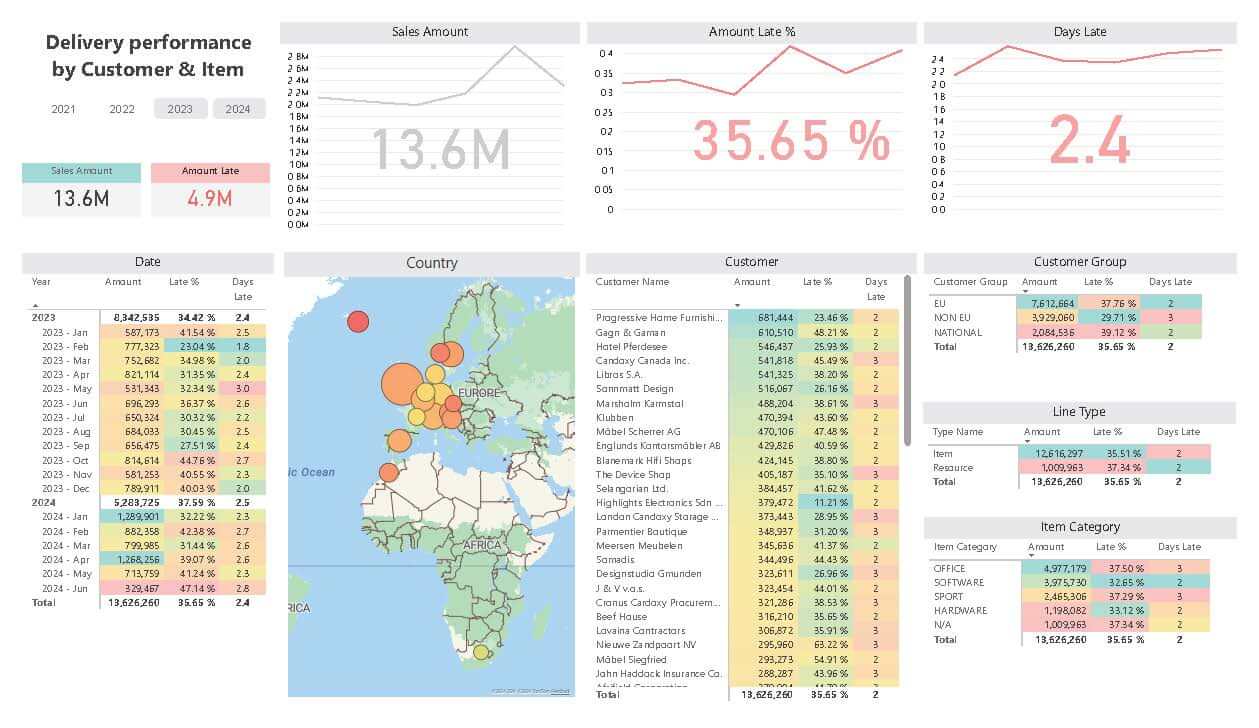Click the Amount Late 4.9M card
Image resolution: width=1259 pixels, height=728 pixels.
pos(210,198)
